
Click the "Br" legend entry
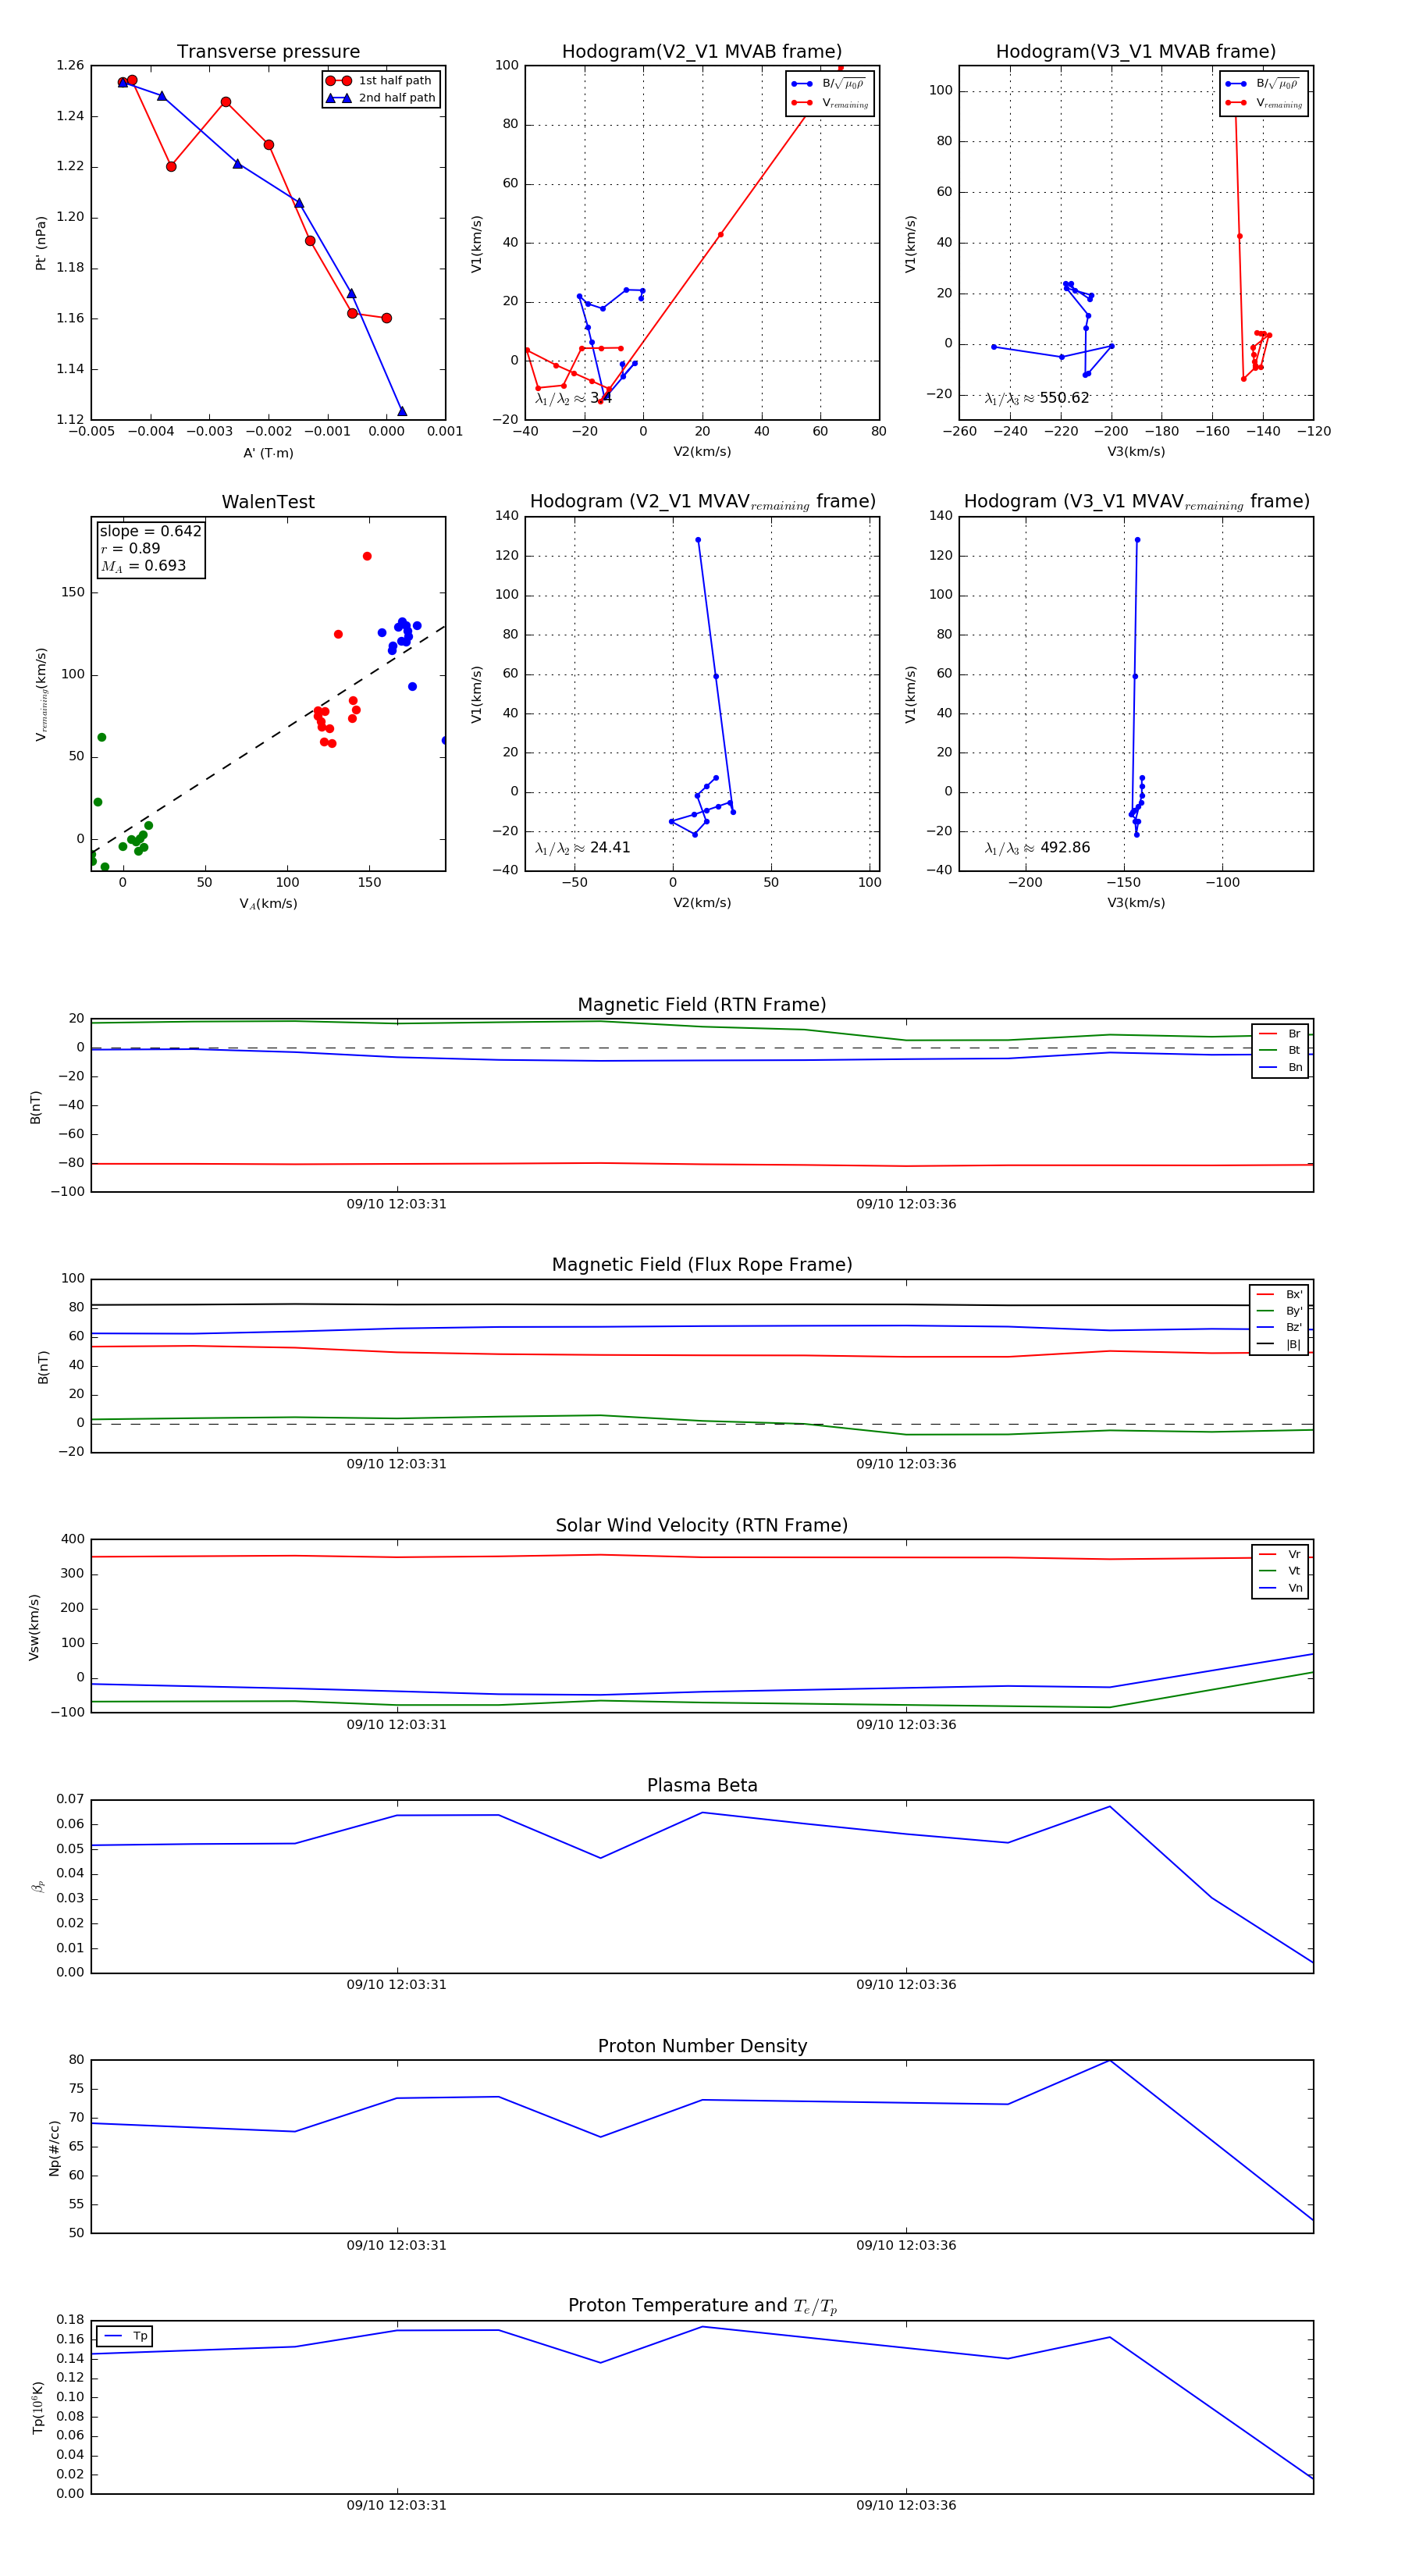pyautogui.click(x=1280, y=1034)
